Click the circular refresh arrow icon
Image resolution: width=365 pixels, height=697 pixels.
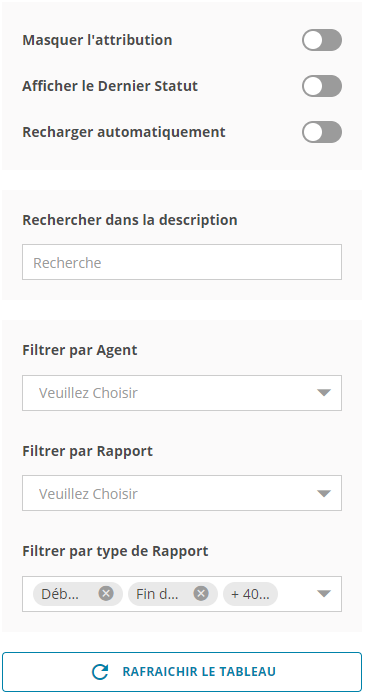[x=100, y=672]
